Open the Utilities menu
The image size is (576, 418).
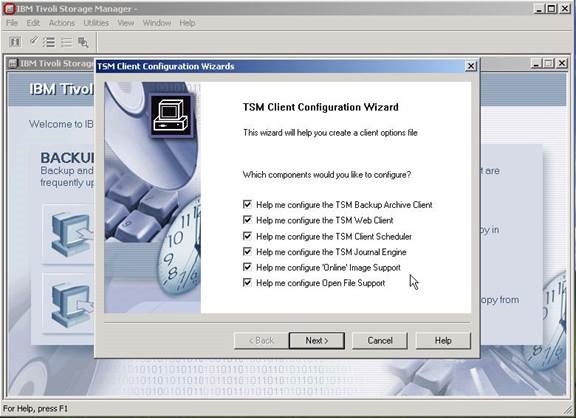pos(96,23)
